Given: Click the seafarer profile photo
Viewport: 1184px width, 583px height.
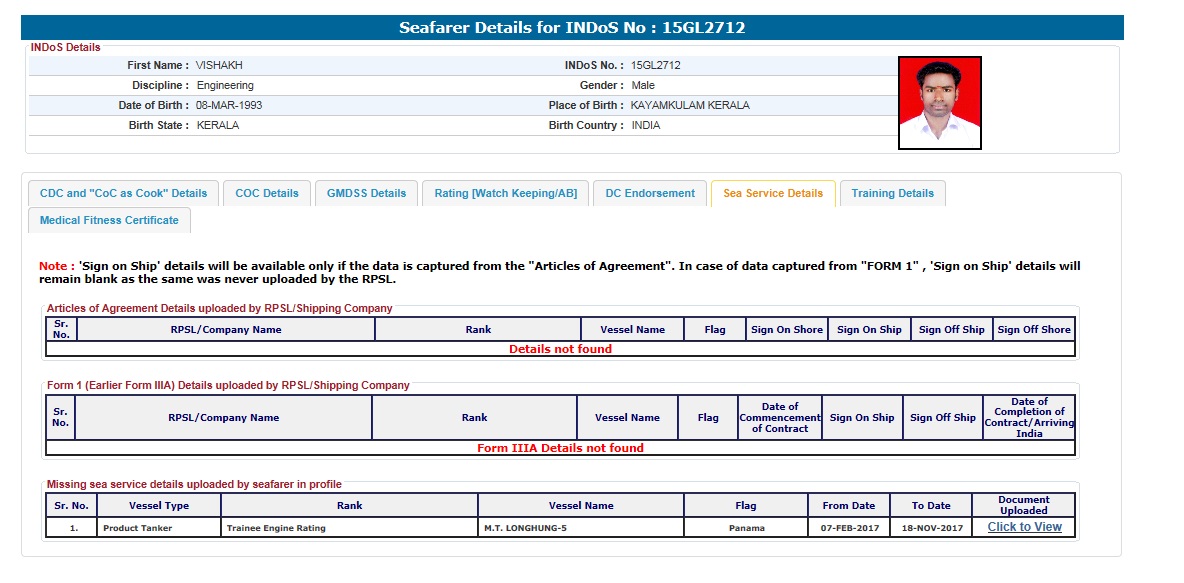Looking at the screenshot, I should (939, 103).
